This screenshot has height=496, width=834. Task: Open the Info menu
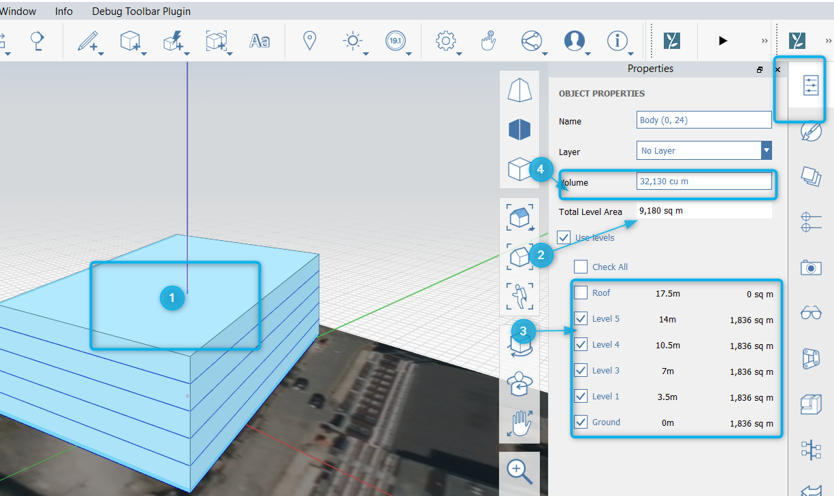(x=64, y=11)
